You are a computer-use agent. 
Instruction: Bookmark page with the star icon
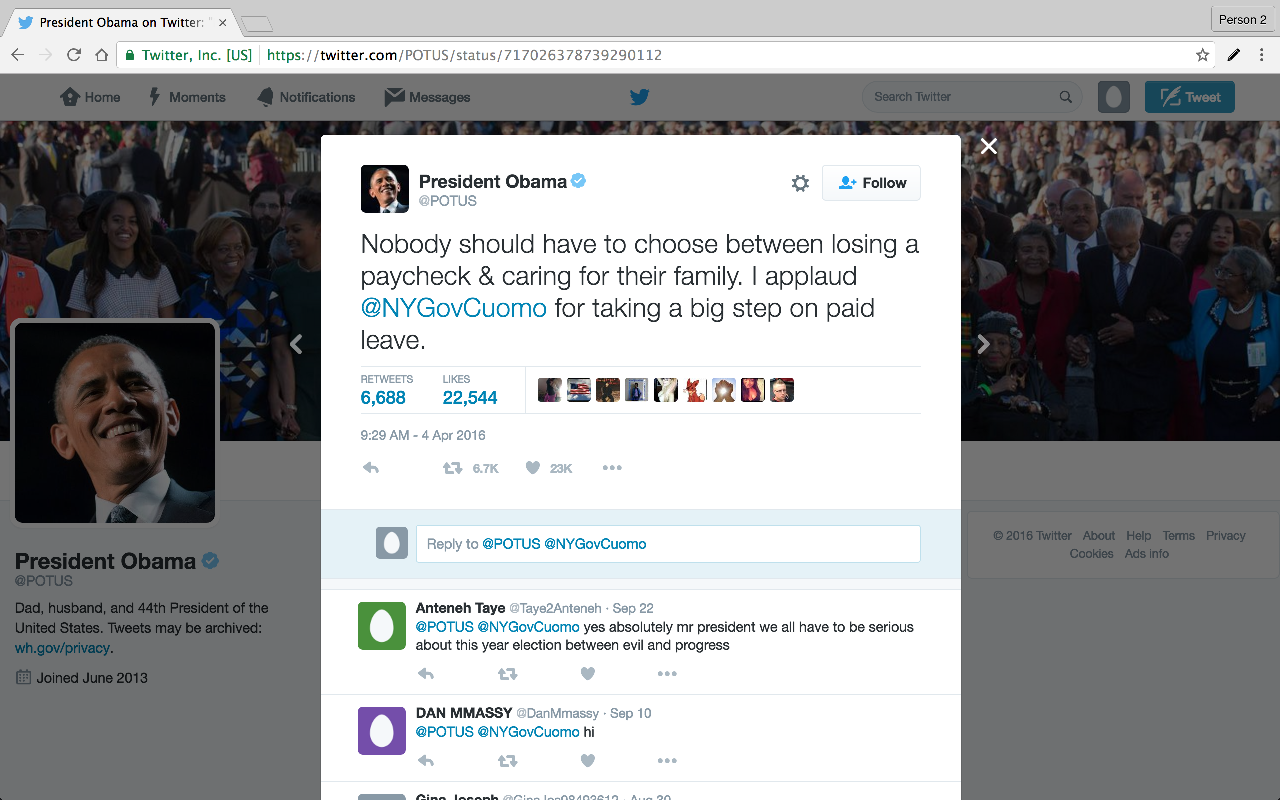pos(1203,55)
